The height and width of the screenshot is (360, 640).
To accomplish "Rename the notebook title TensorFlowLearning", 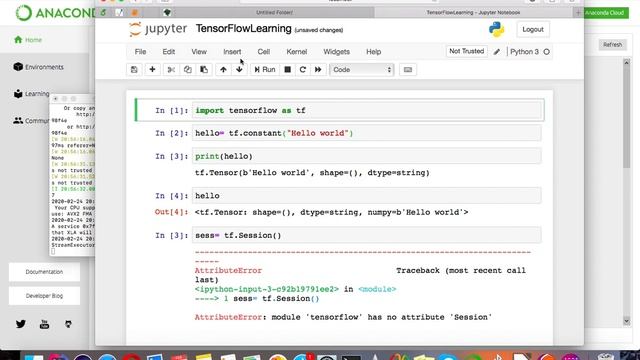I will click(244, 29).
